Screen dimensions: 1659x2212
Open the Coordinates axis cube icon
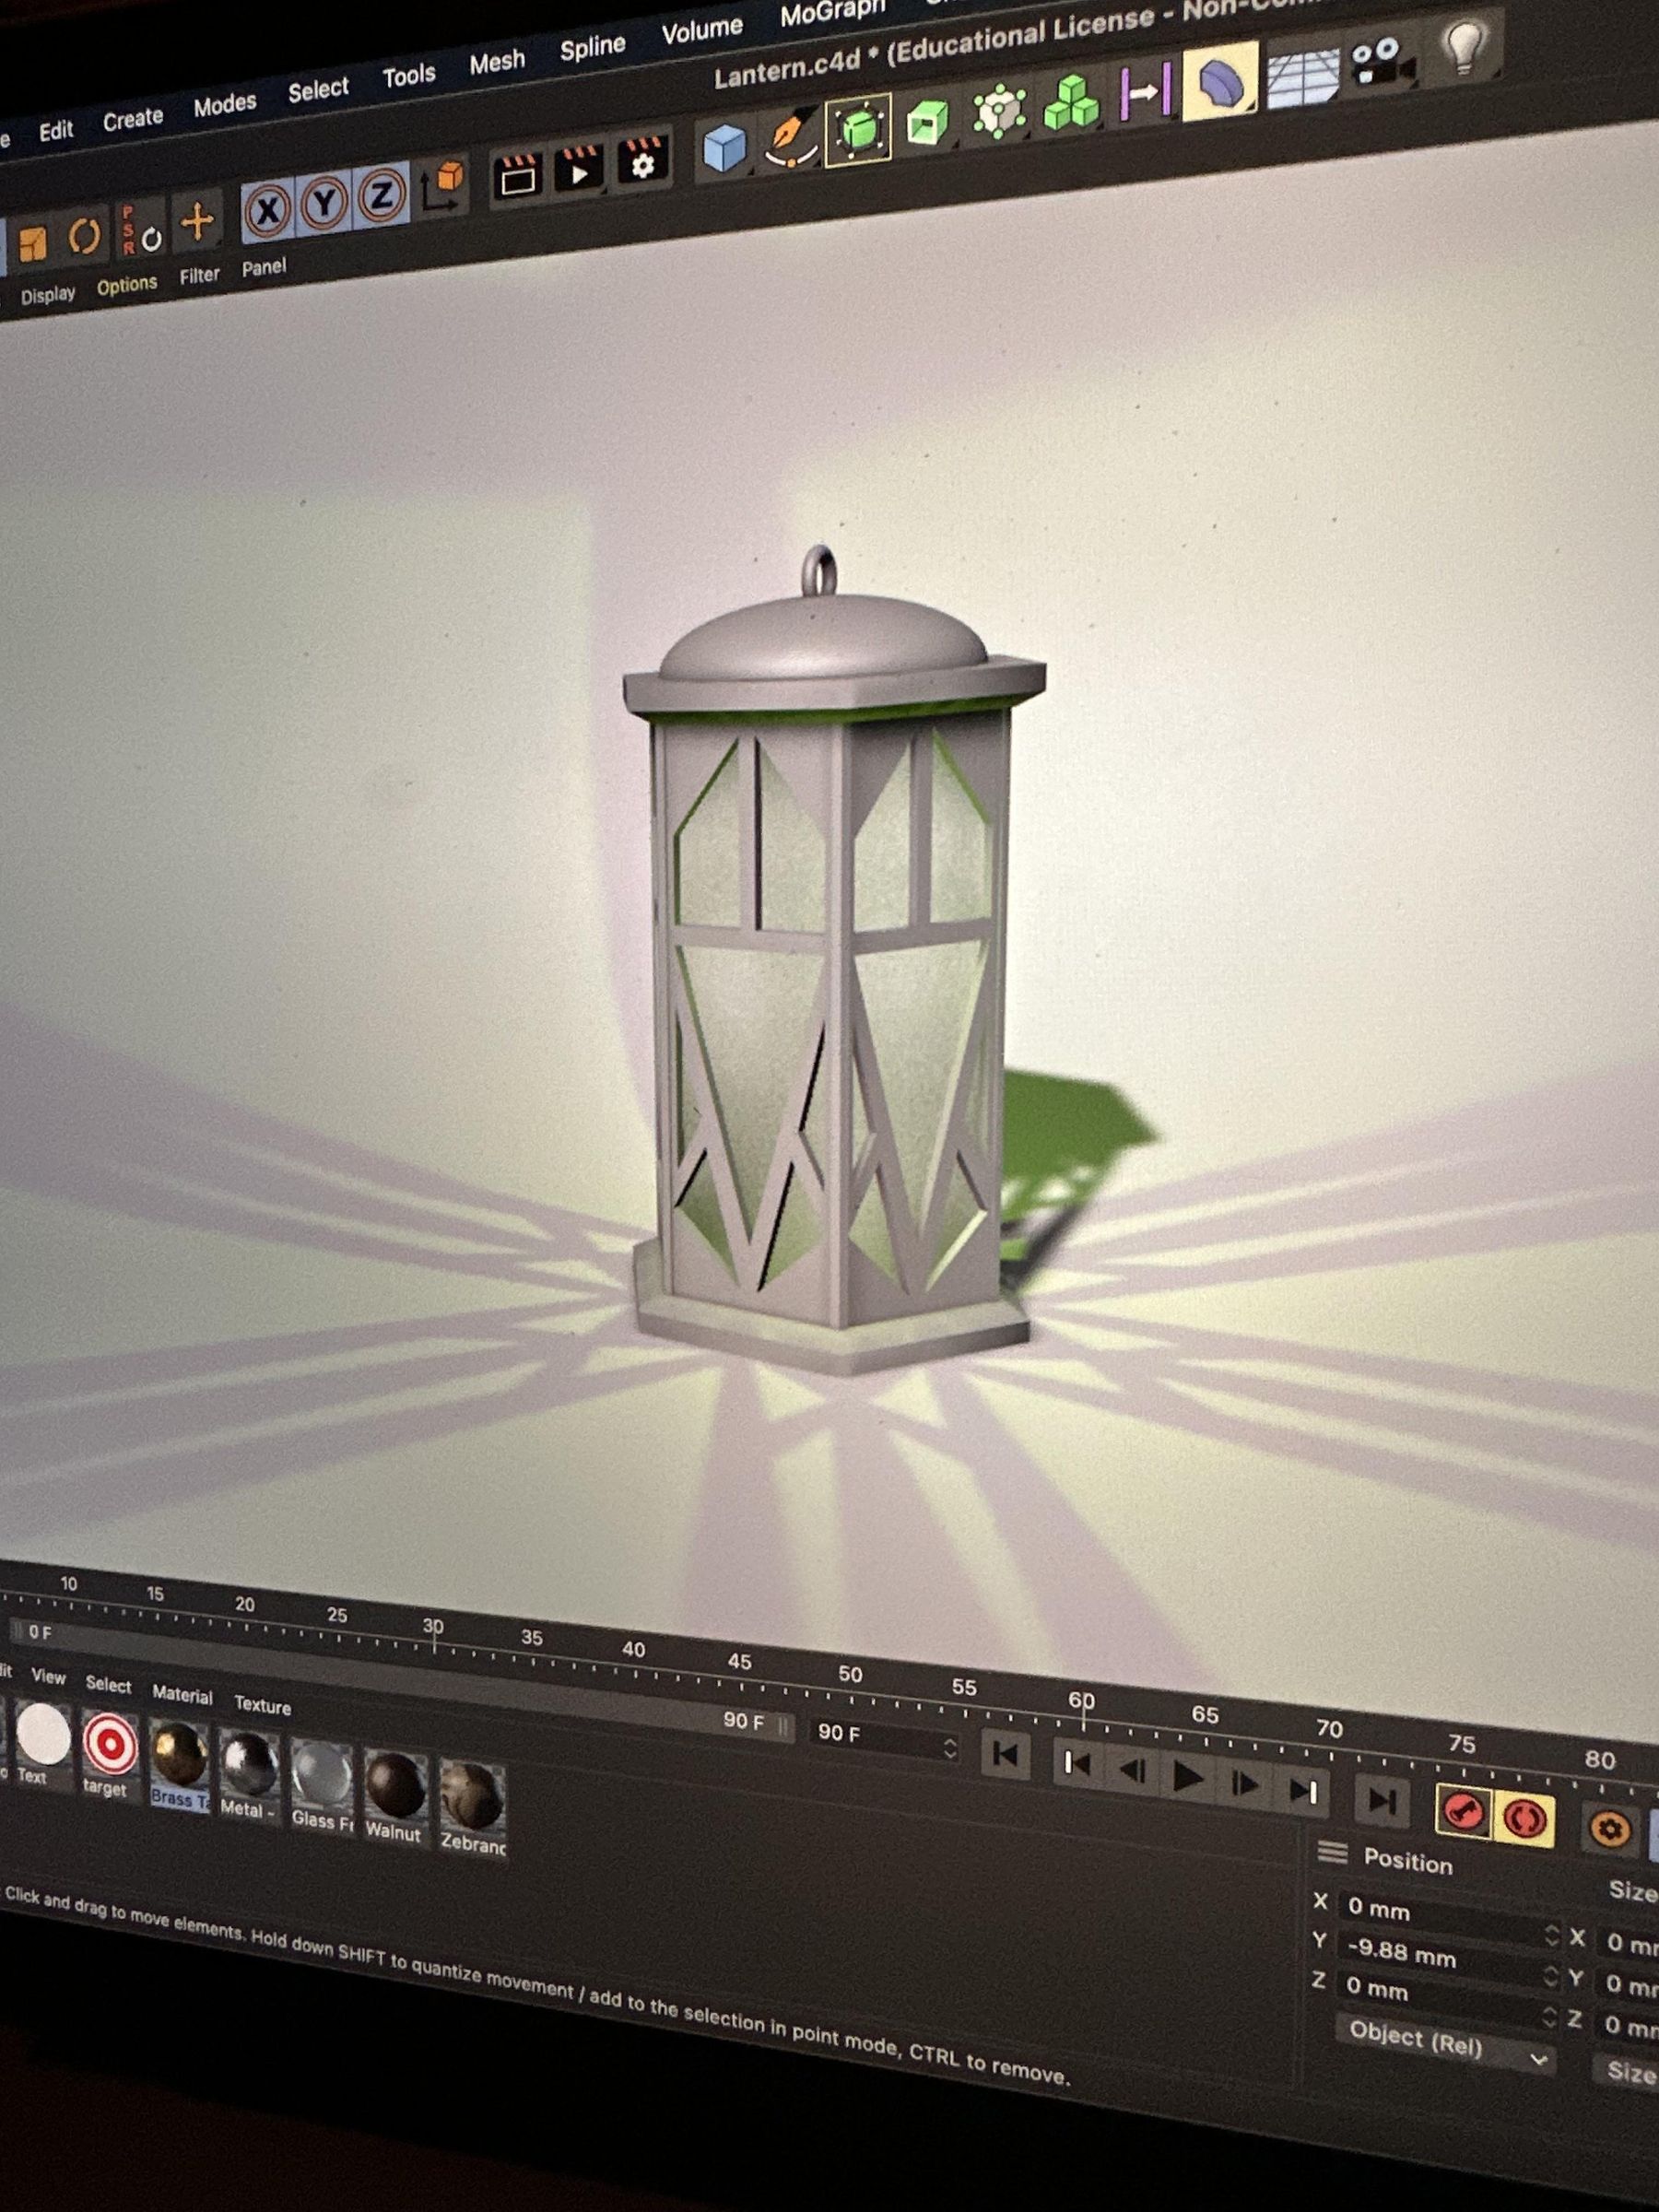[x=448, y=176]
